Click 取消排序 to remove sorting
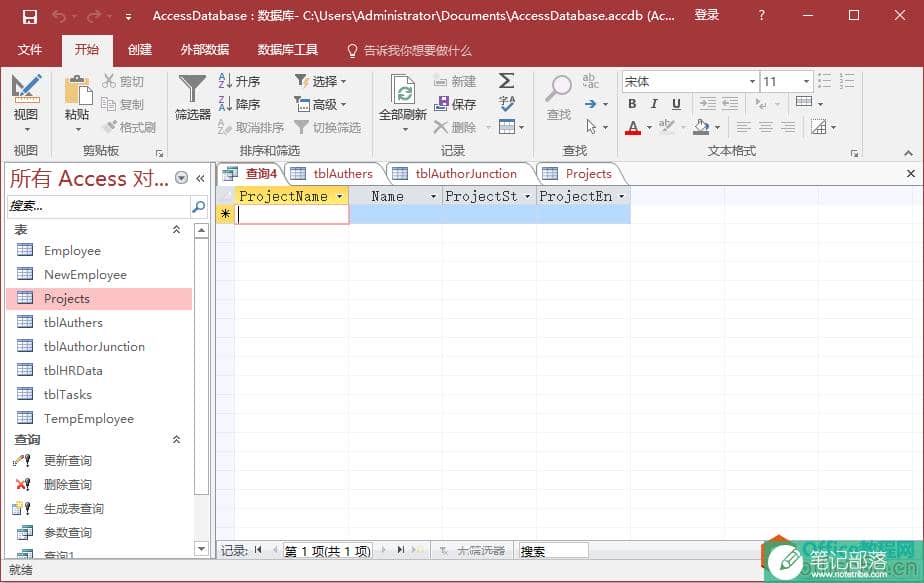The width and height of the screenshot is (924, 583). coord(250,127)
